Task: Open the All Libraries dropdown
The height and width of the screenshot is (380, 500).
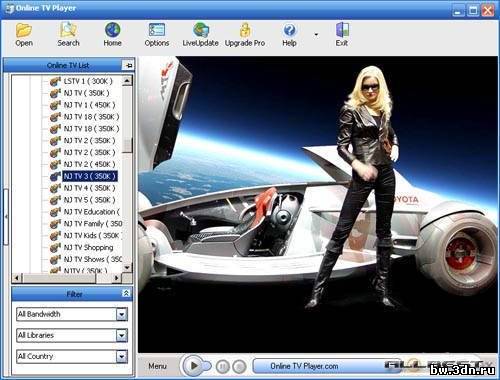Action: pyautogui.click(x=122, y=335)
